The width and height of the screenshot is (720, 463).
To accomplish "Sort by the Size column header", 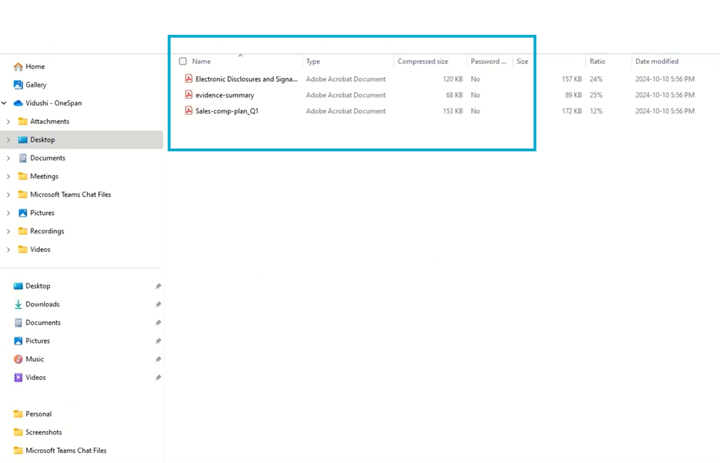I will (522, 61).
